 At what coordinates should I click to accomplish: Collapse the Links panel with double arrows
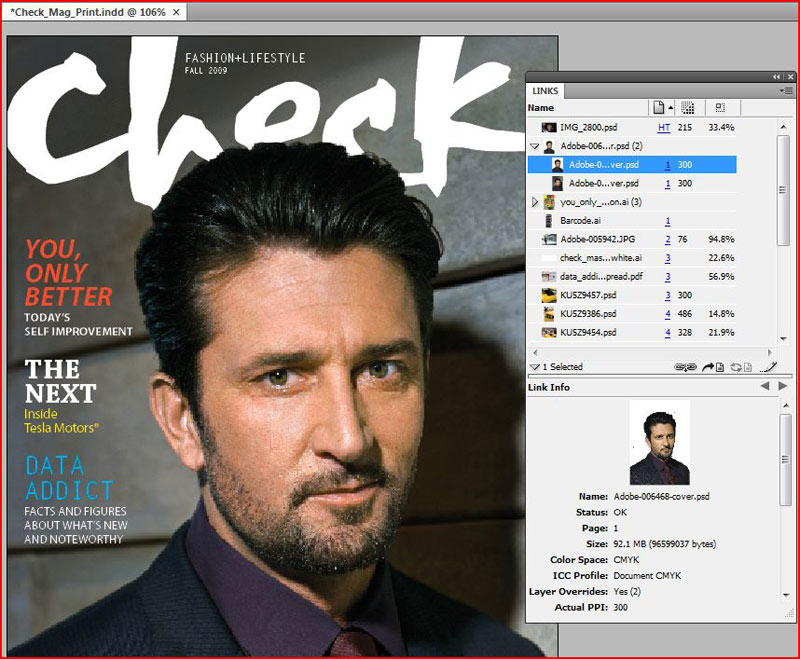[776, 77]
